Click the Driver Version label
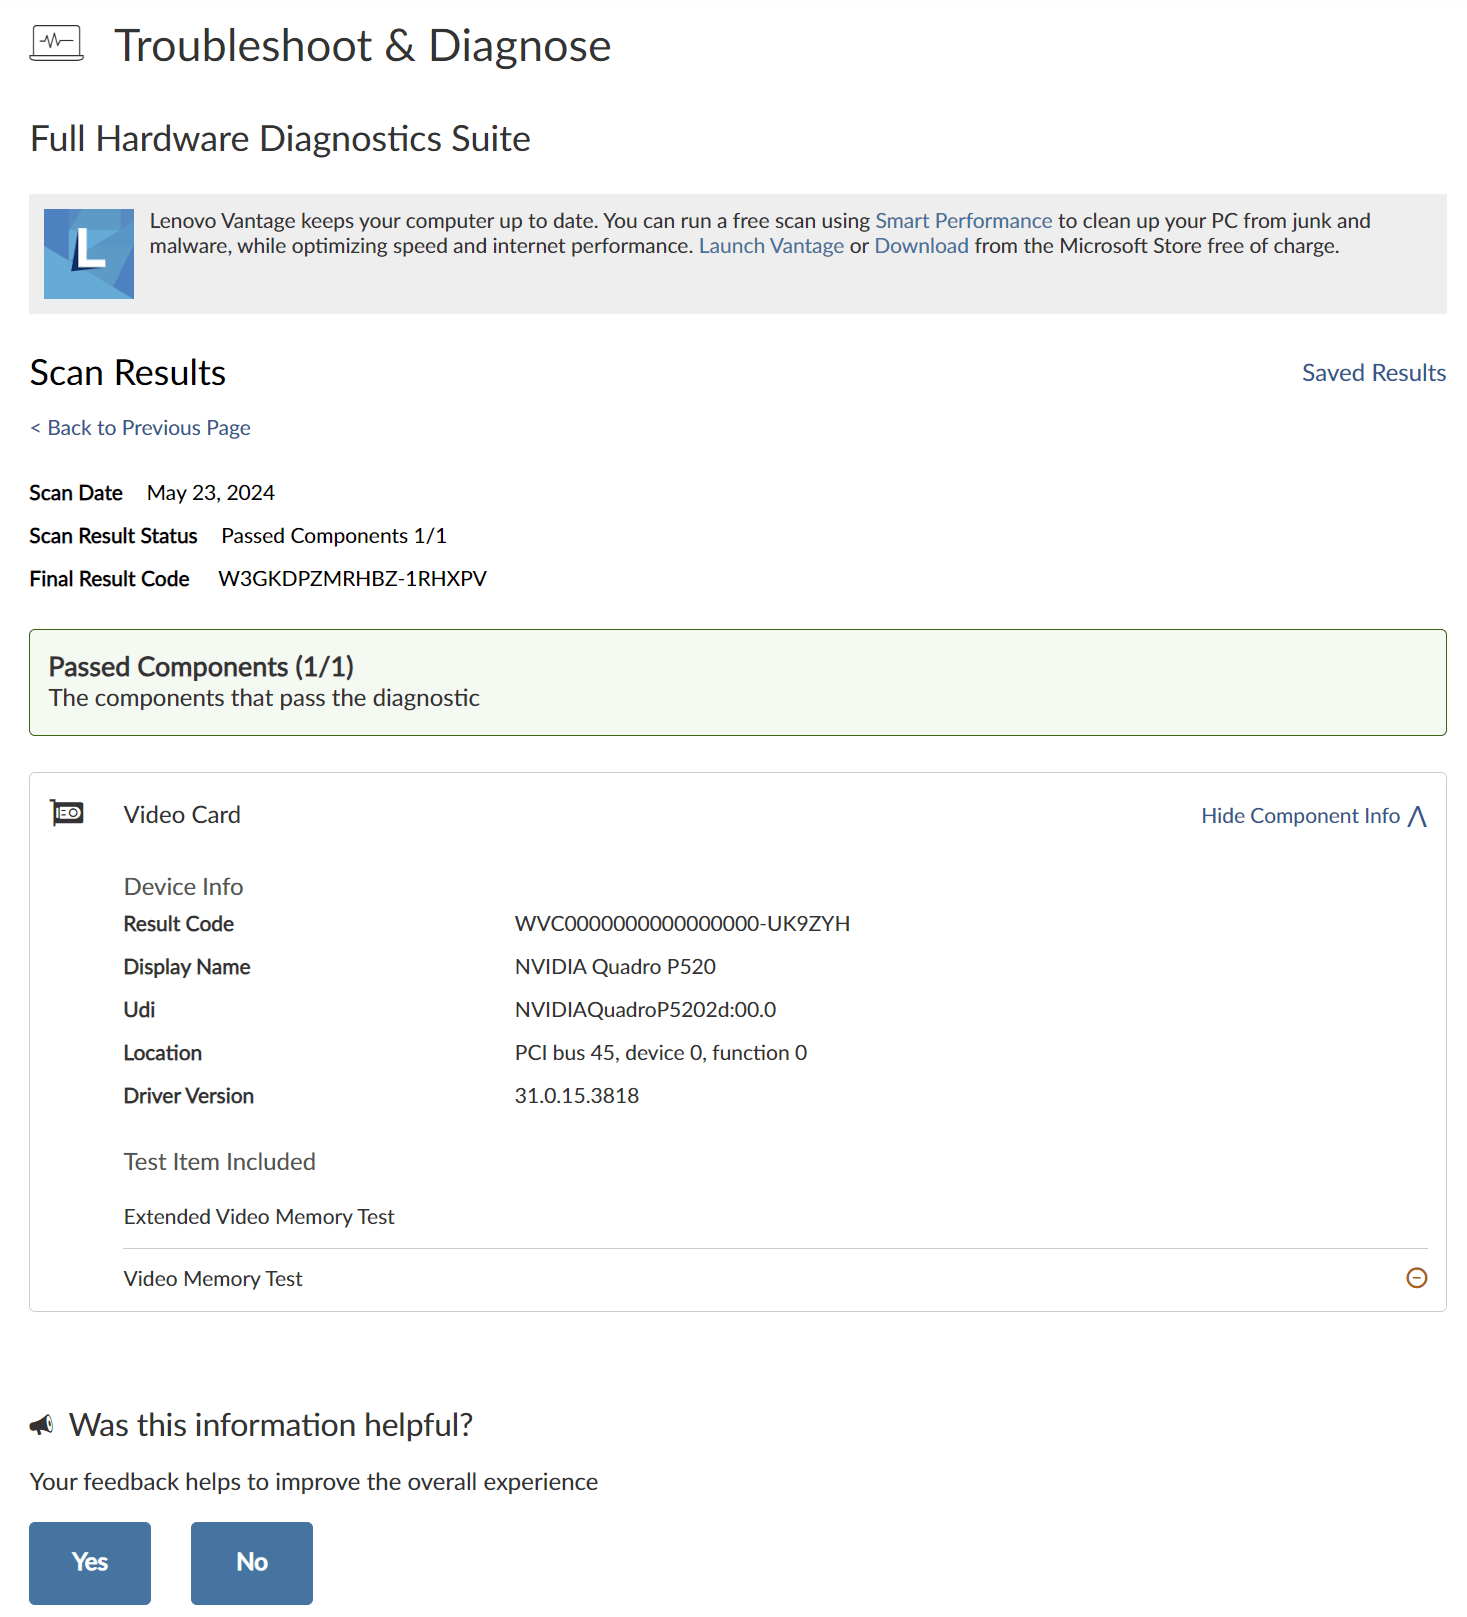1467x1617 pixels. (x=189, y=1096)
